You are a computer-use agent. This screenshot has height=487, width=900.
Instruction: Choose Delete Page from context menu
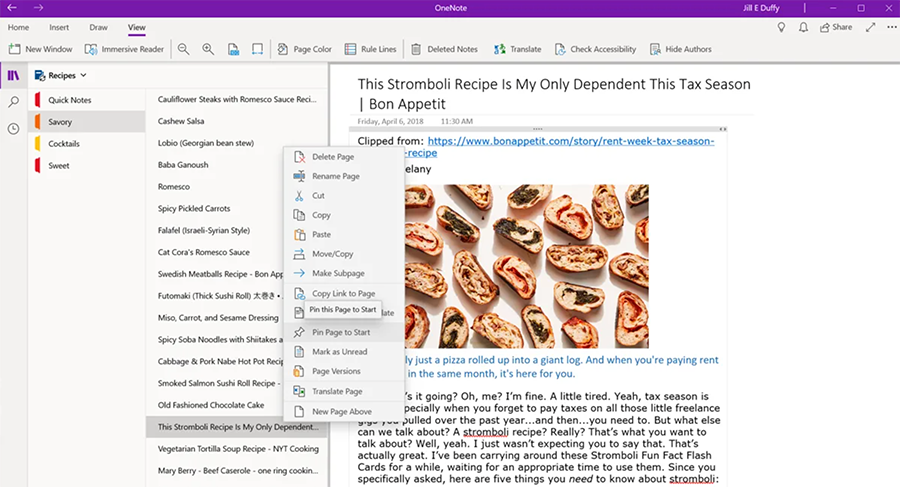pyautogui.click(x=344, y=157)
